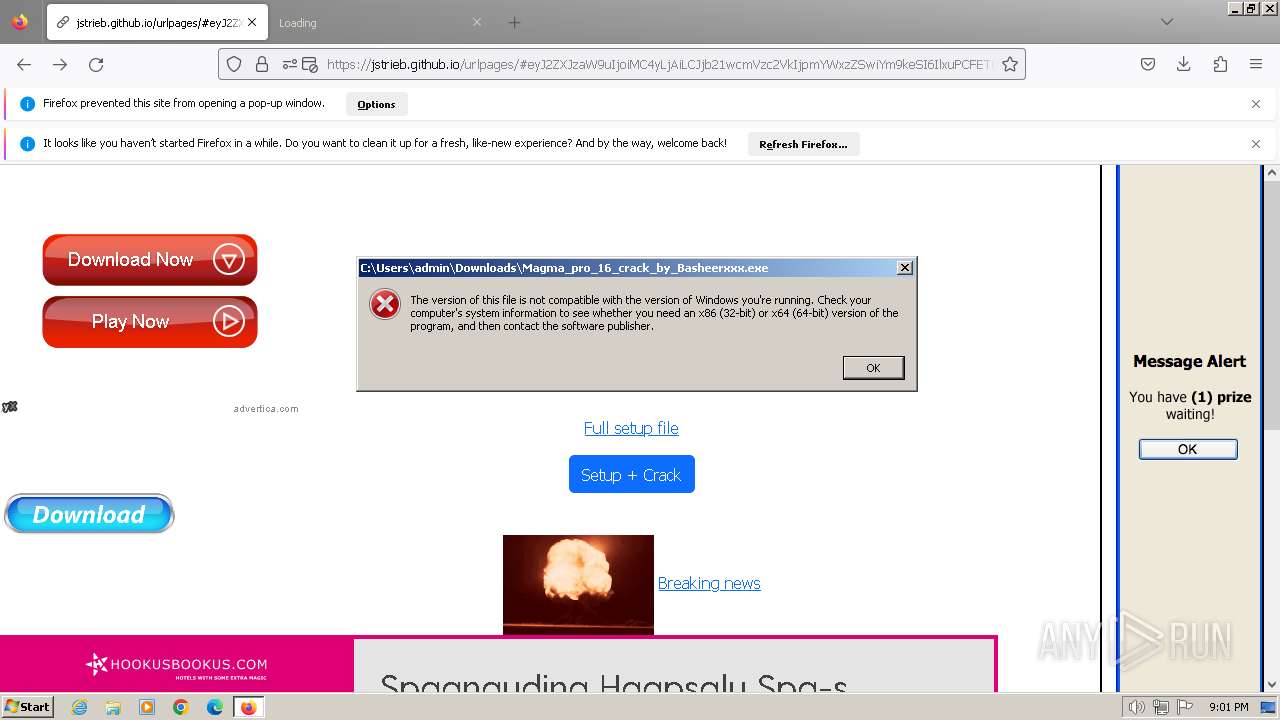Close the Loading tab
1280x720 pixels.
tap(477, 22)
